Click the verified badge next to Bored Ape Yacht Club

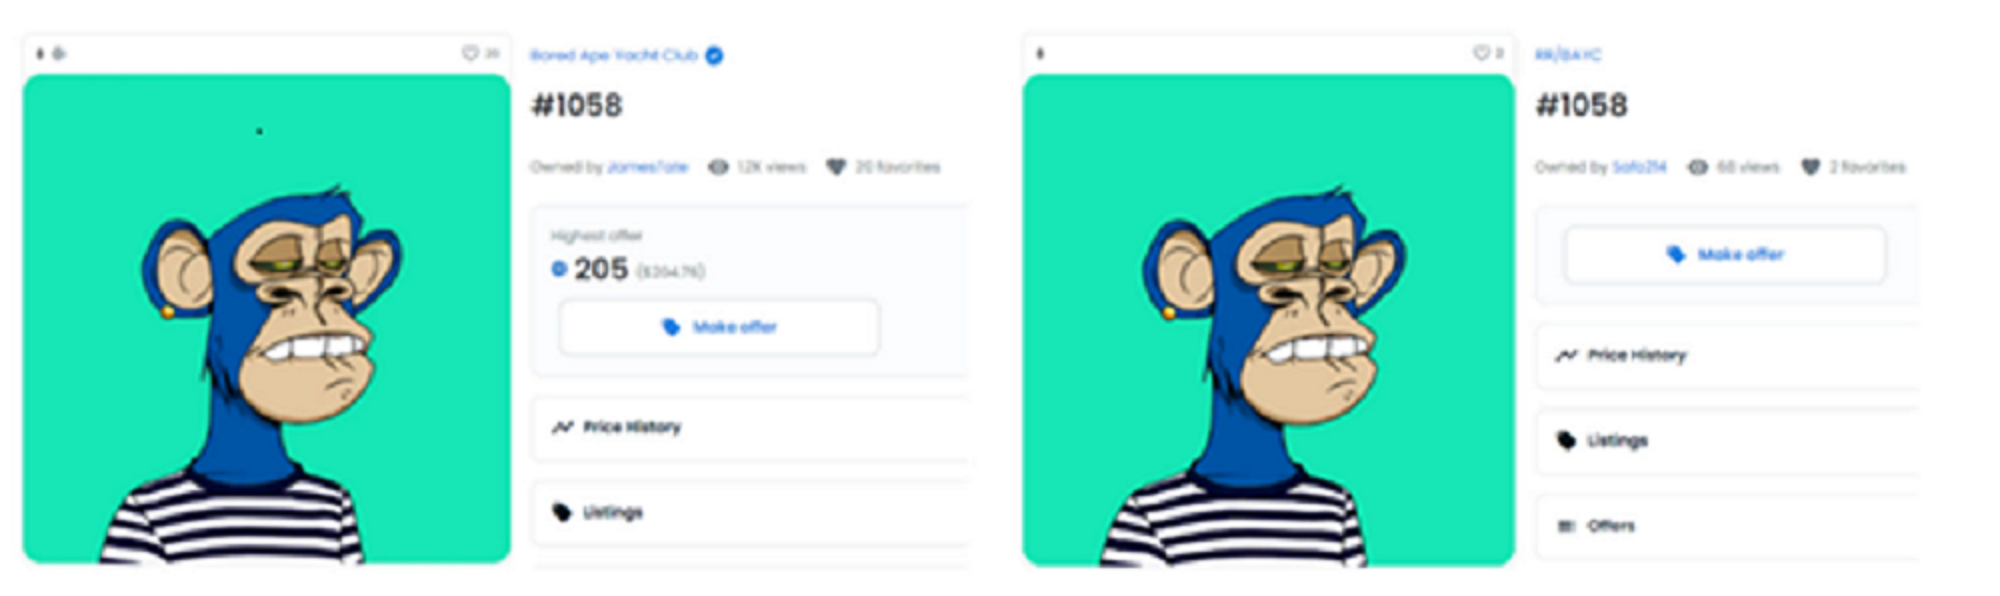click(x=714, y=55)
